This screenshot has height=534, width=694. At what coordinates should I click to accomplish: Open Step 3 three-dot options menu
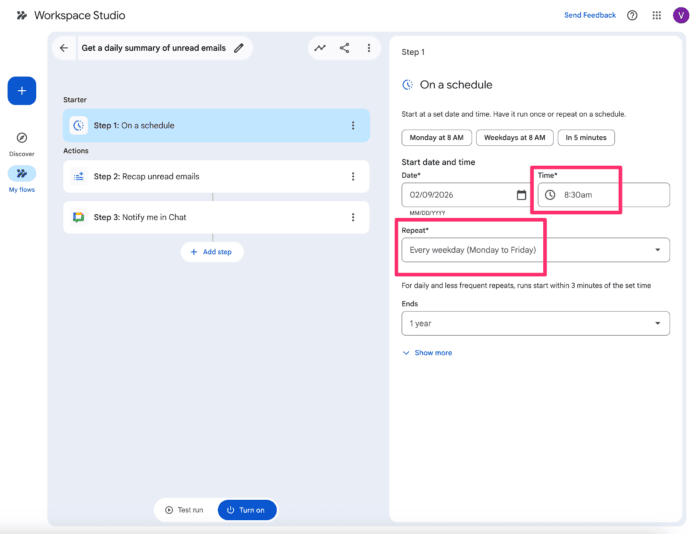[x=353, y=218]
